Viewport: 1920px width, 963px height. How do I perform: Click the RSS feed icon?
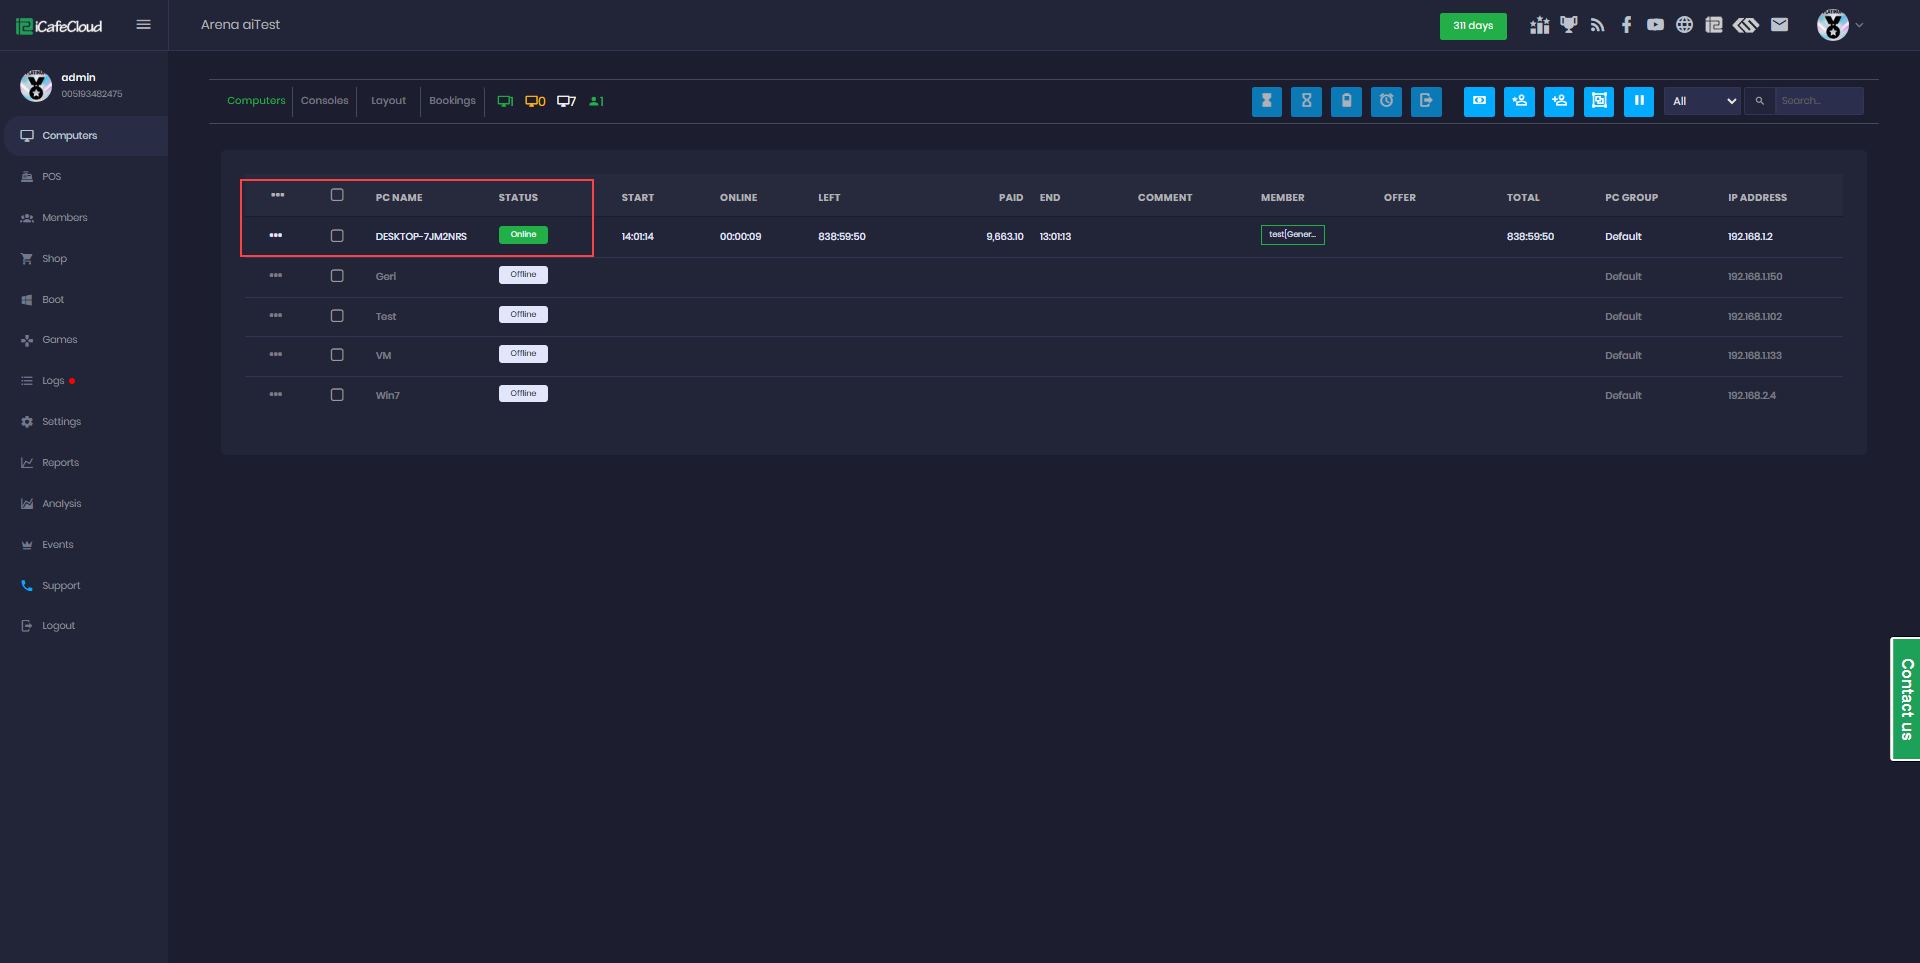pyautogui.click(x=1597, y=25)
